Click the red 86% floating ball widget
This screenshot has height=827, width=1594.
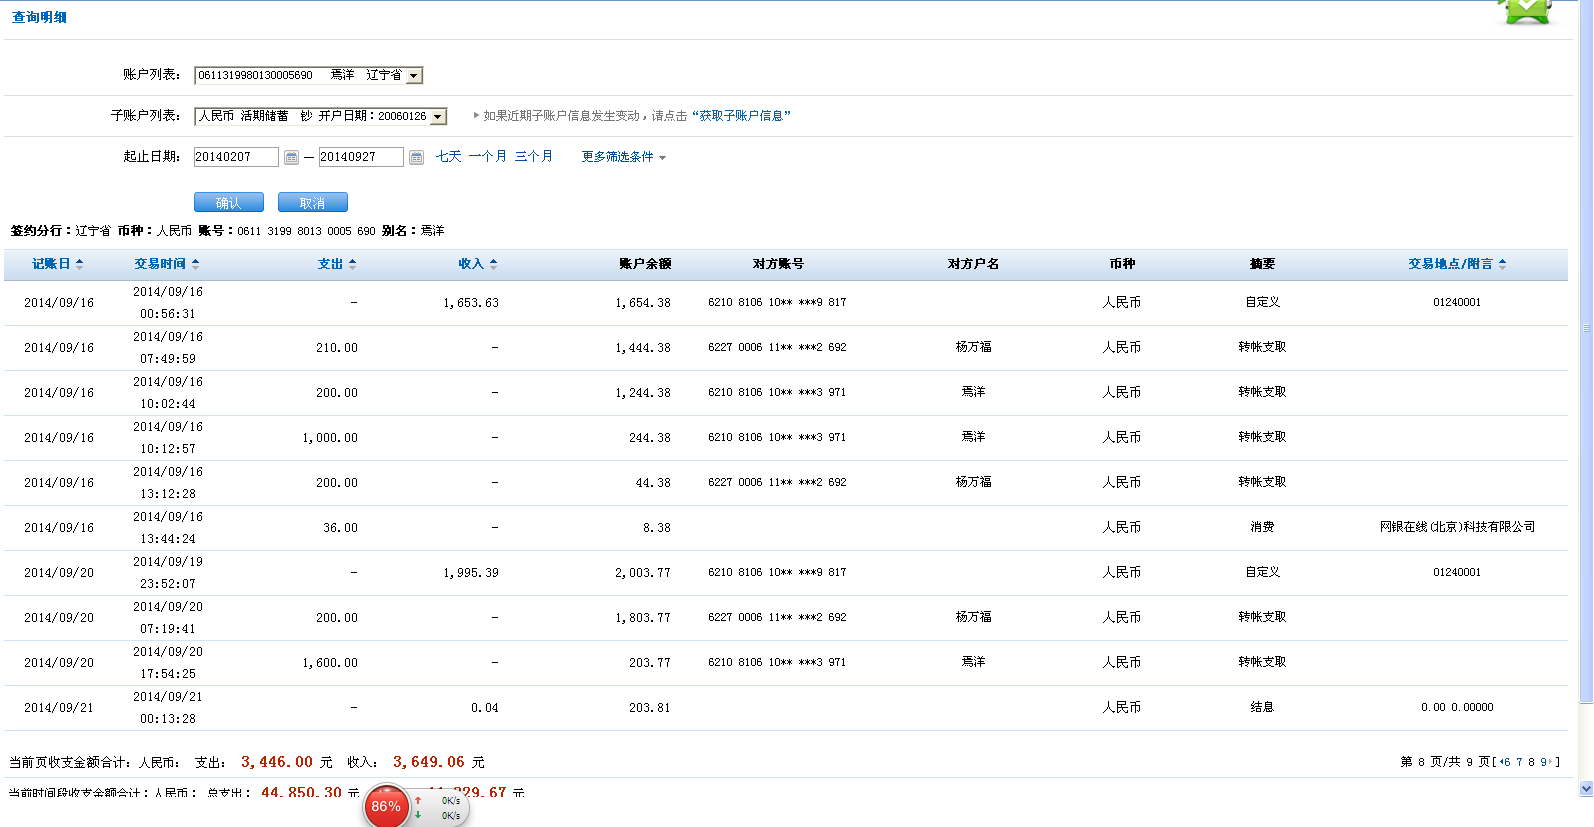pyautogui.click(x=386, y=806)
